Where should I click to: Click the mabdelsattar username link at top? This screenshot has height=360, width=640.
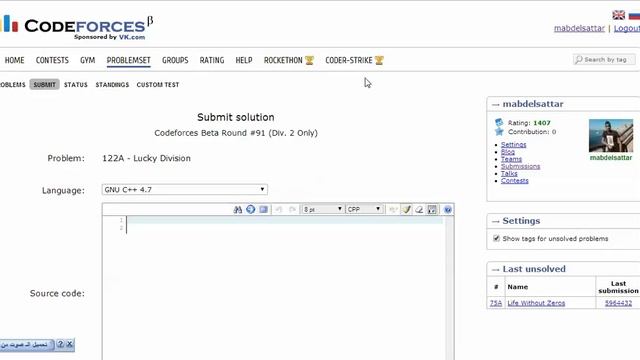(579, 28)
